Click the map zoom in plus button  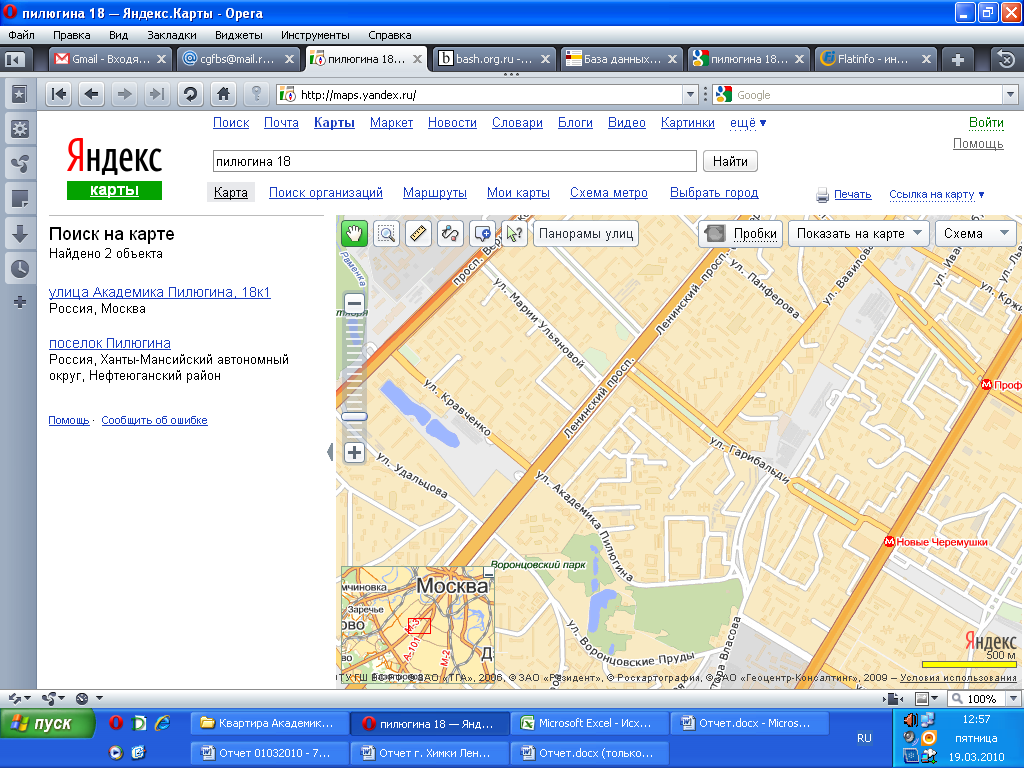(x=354, y=453)
